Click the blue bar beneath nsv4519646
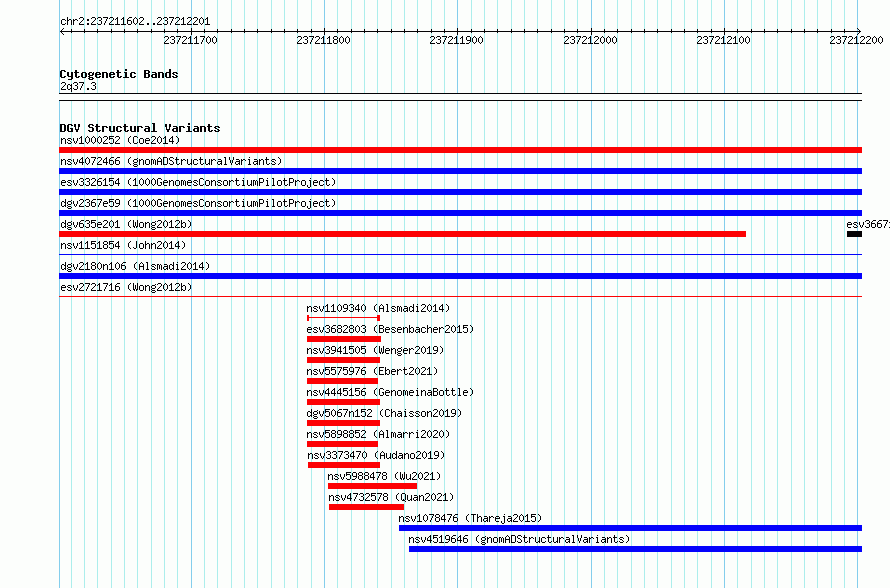The image size is (890, 588). coord(635,549)
